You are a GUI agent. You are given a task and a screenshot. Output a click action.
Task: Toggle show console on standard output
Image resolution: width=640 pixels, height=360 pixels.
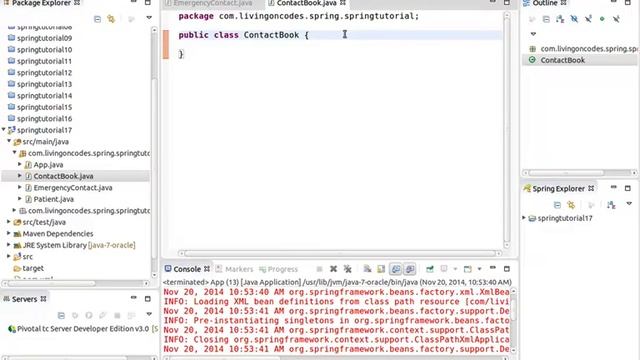coord(396,269)
